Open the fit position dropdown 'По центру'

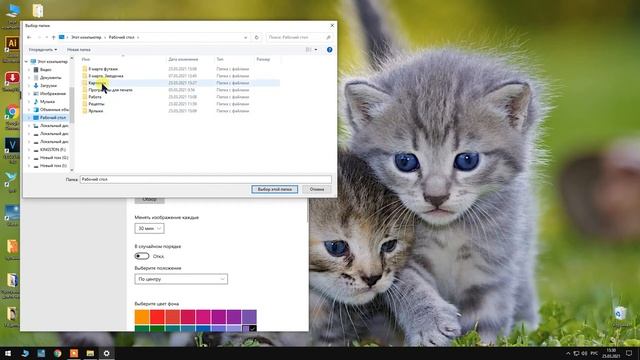181,279
